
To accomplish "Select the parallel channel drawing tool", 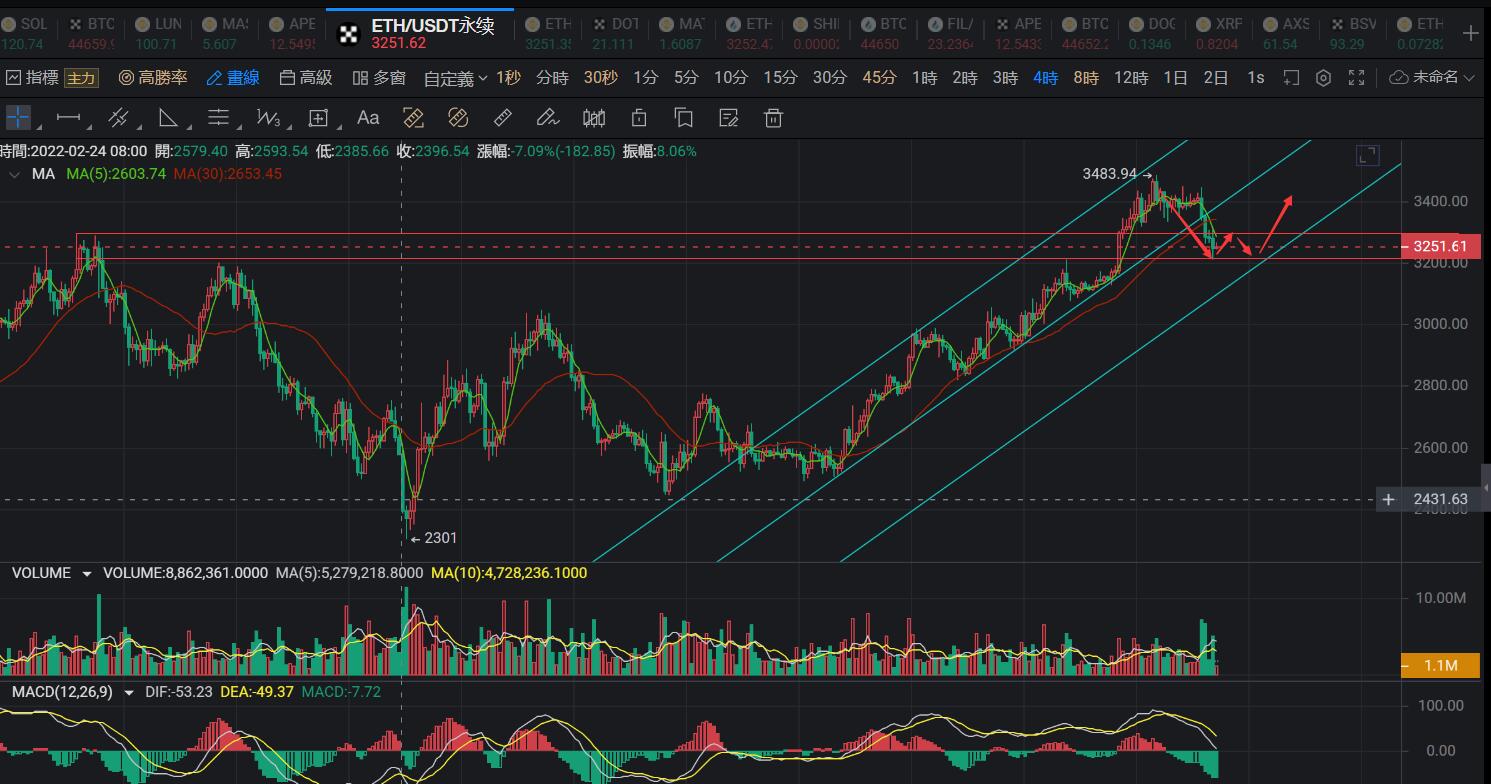I will pos(119,118).
